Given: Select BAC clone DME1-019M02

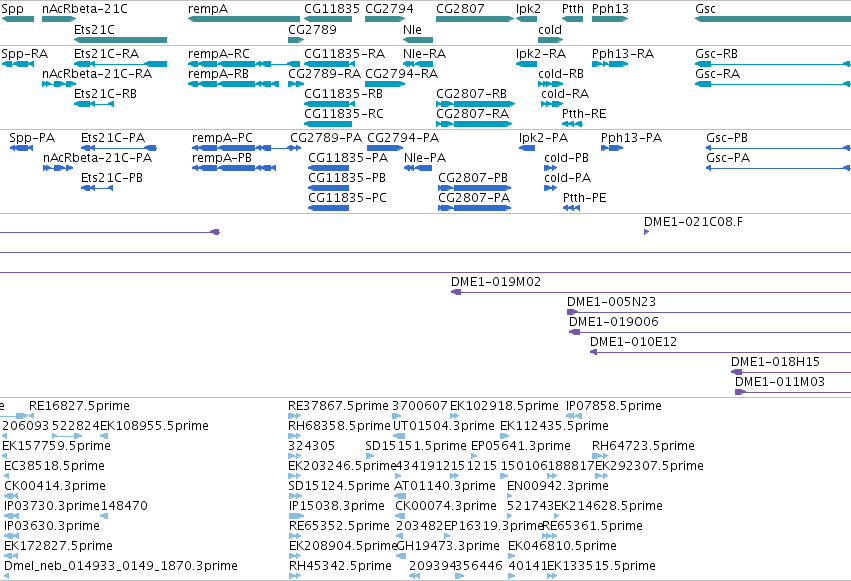Looking at the screenshot, I should click(651, 292).
